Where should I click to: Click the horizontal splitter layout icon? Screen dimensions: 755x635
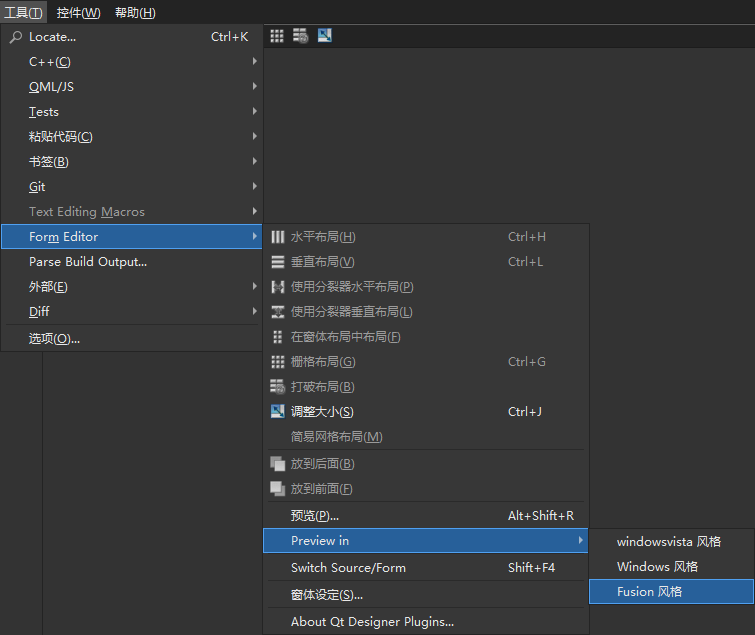(x=278, y=287)
